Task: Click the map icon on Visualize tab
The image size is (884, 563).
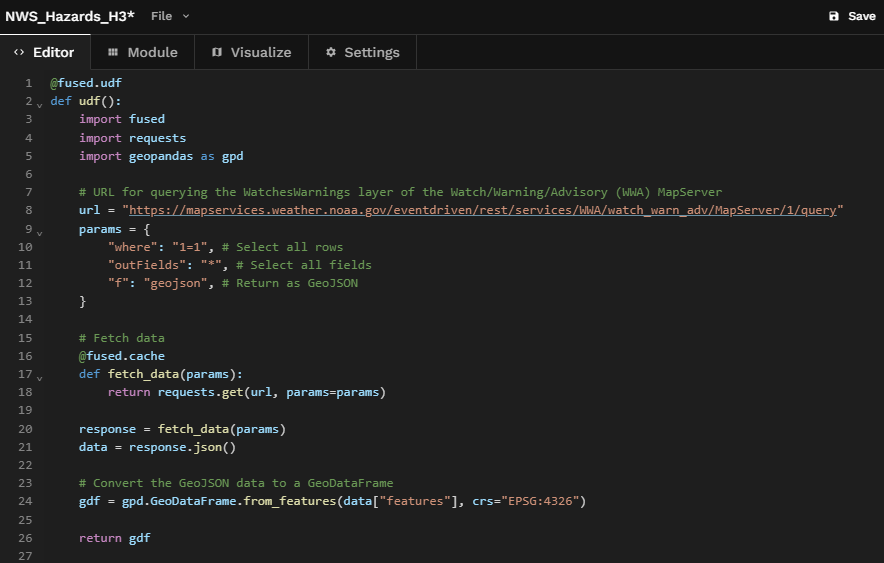Action: click(x=217, y=53)
